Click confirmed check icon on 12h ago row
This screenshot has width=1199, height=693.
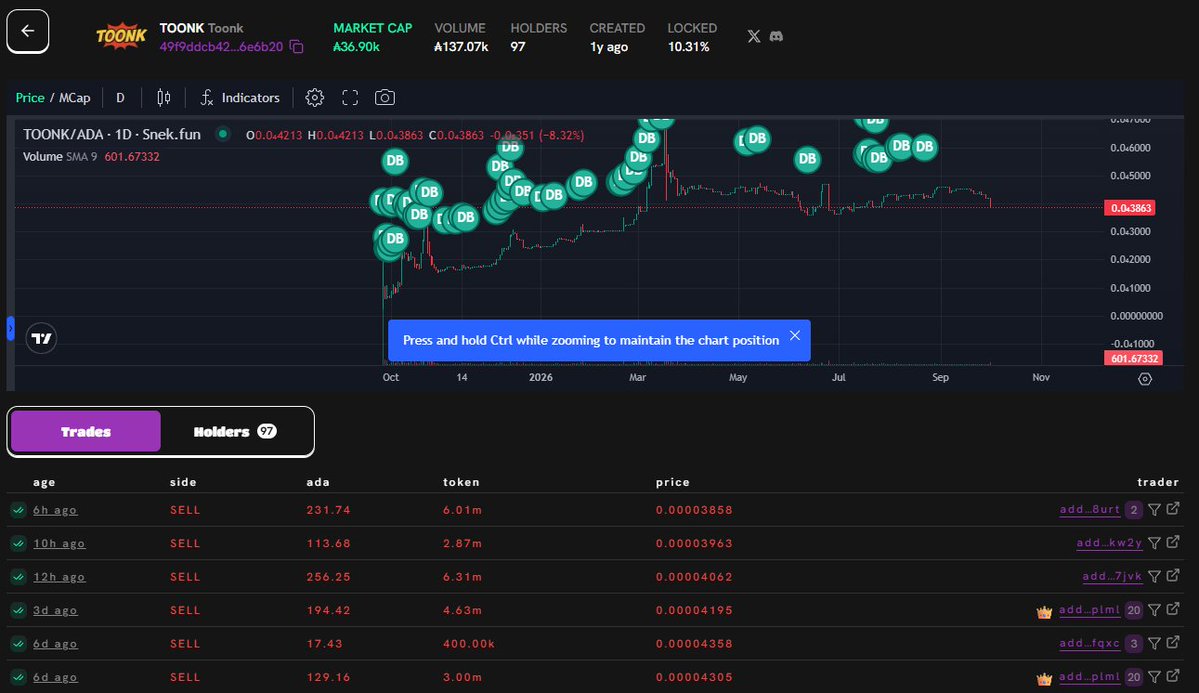[18, 578]
